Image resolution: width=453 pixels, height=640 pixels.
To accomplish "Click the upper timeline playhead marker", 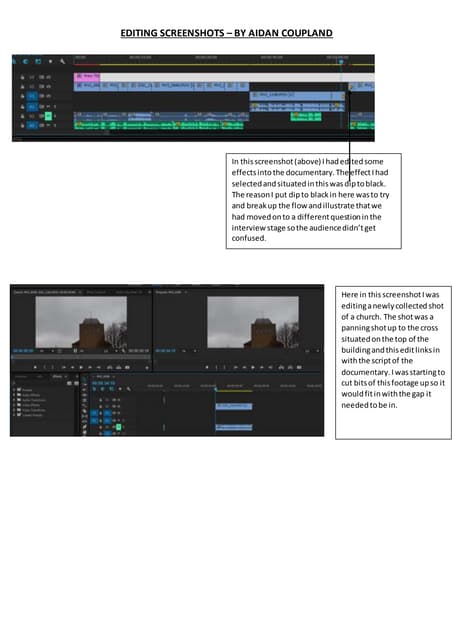I will click(x=341, y=62).
